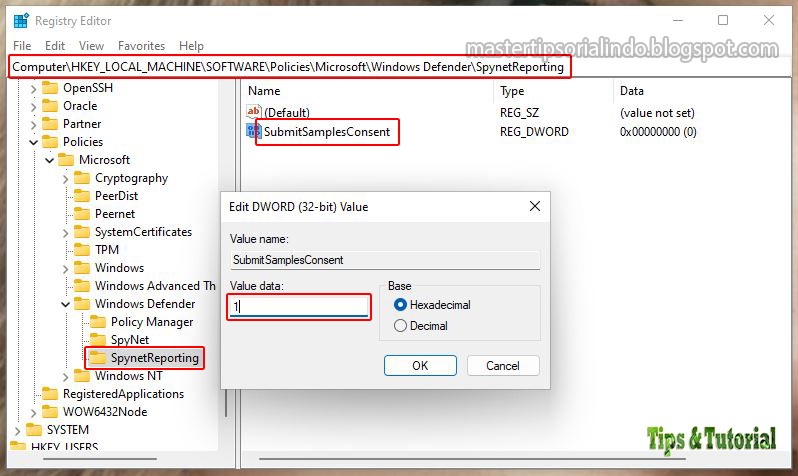
Task: Click the 0x00000000 (0) data cell
Action: 658,132
